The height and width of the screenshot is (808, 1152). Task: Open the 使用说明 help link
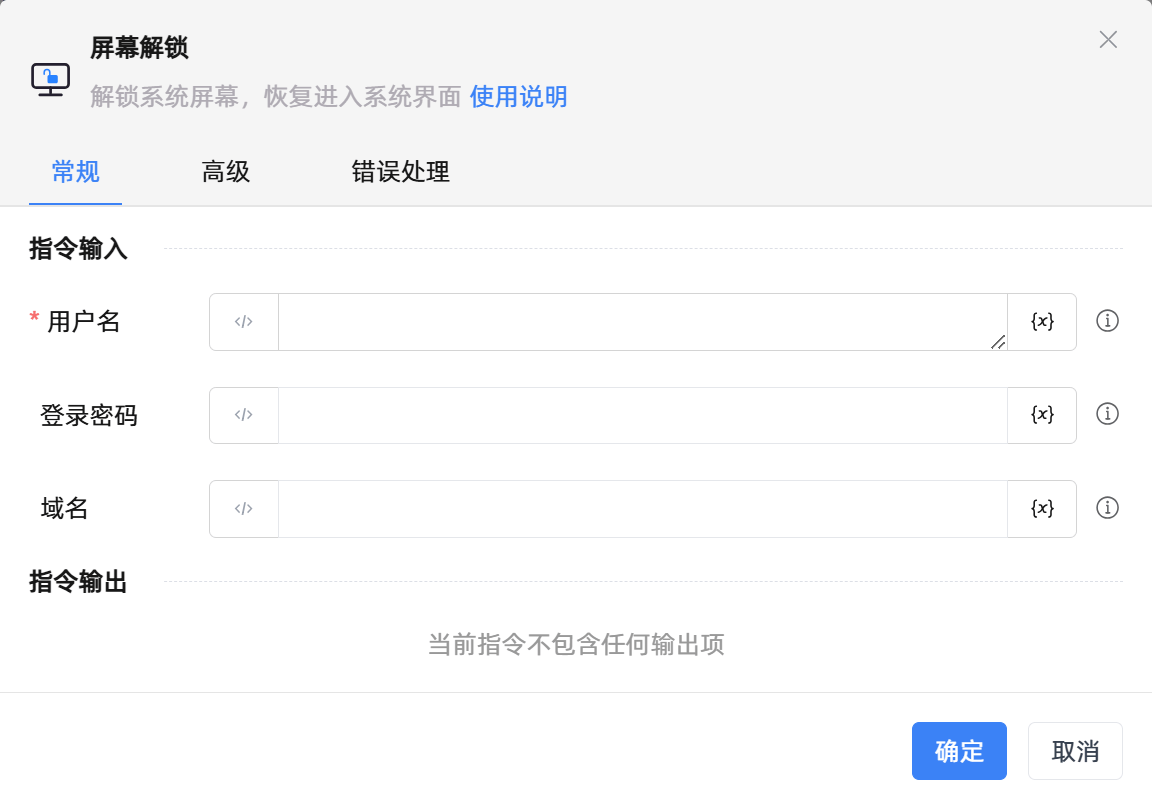pyautogui.click(x=518, y=97)
